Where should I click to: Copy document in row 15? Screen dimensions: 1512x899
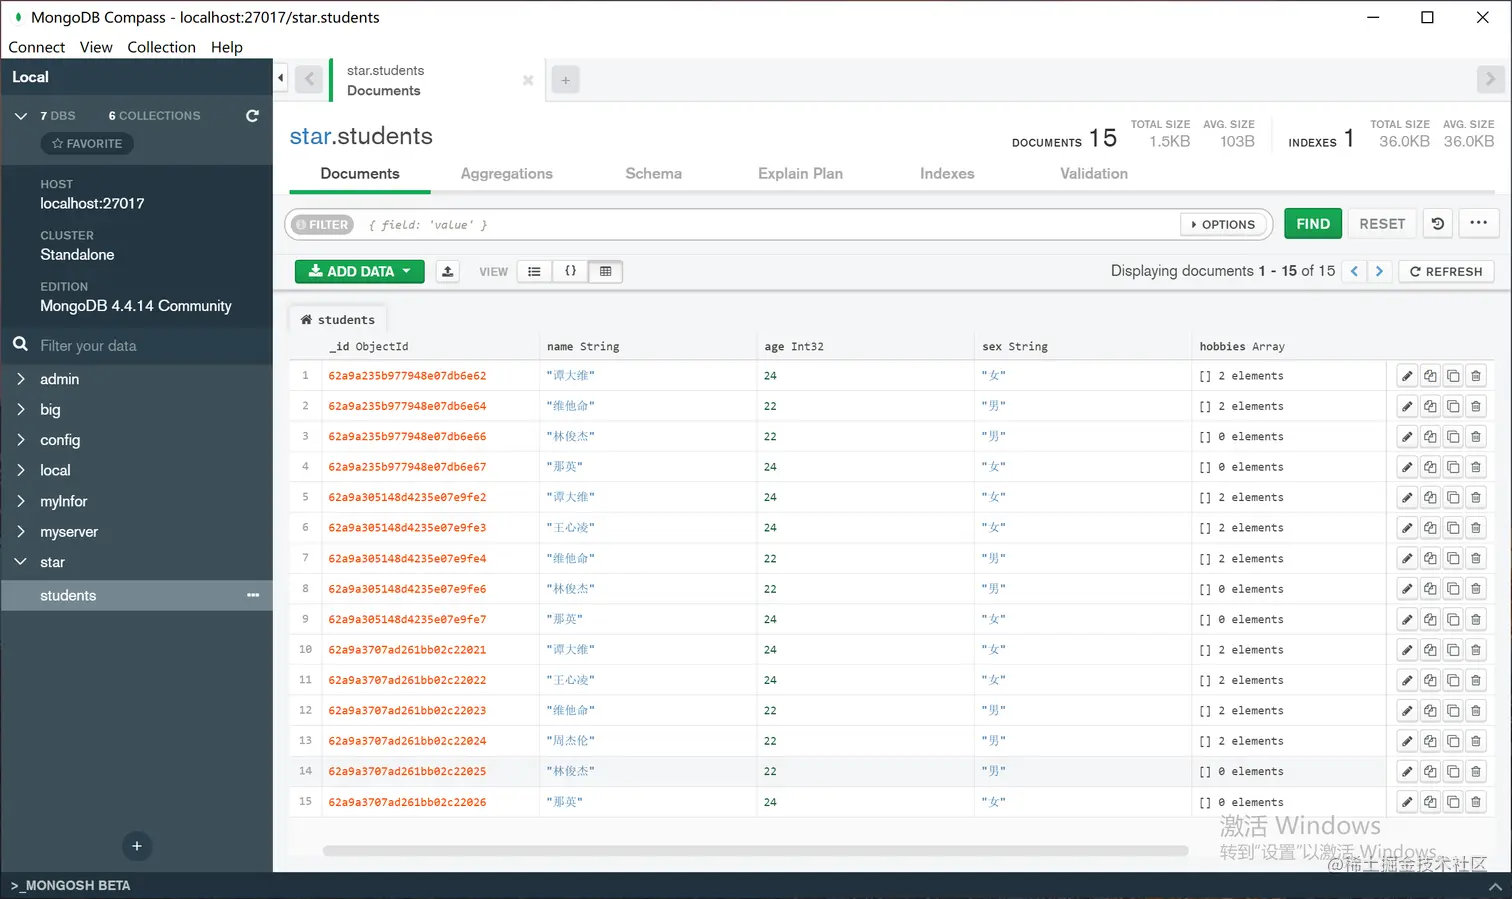tap(1430, 802)
